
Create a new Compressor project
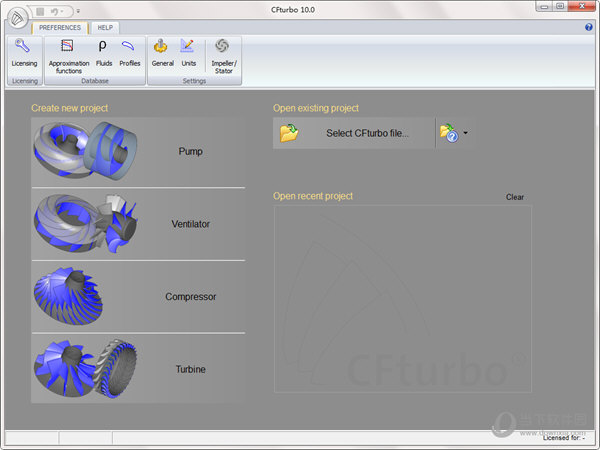(138, 297)
